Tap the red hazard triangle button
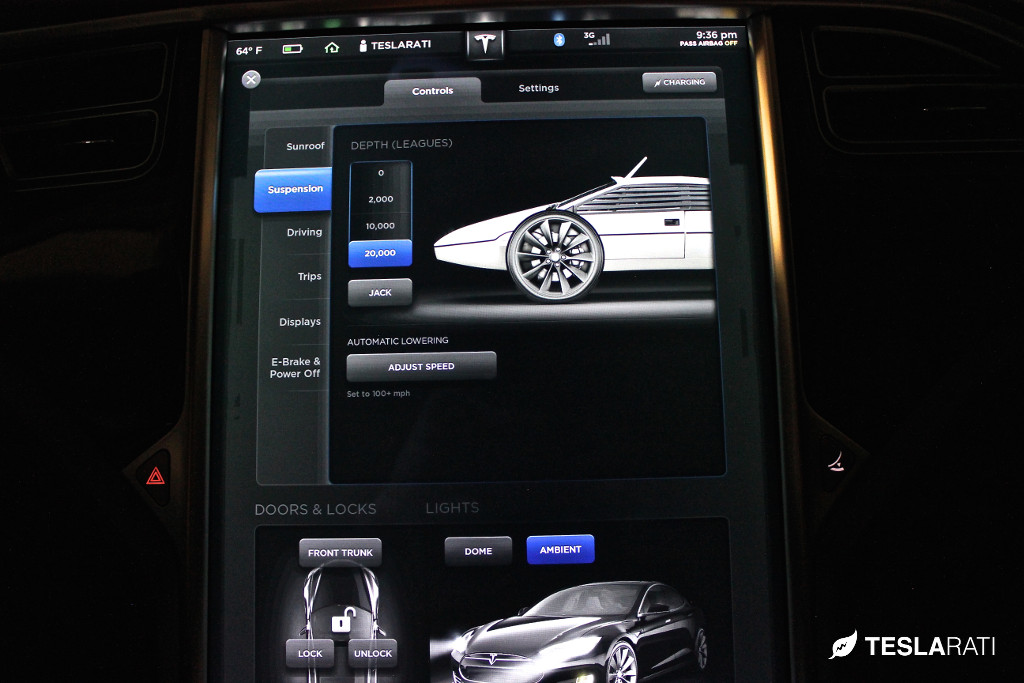 (155, 476)
